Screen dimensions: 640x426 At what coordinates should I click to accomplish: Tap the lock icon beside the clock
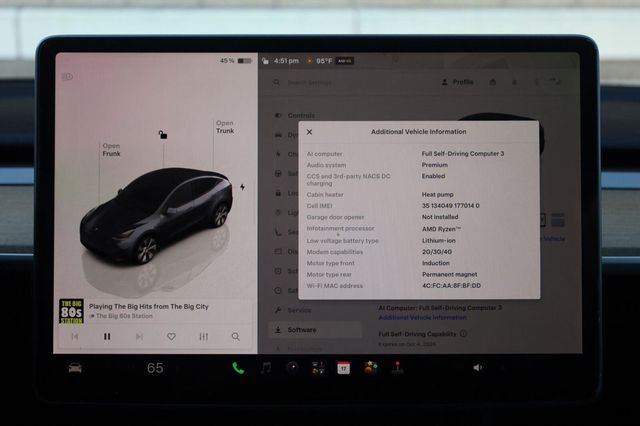265,61
